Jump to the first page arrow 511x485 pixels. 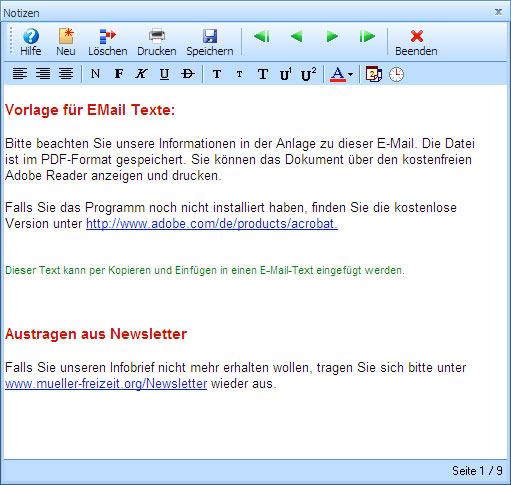[x=261, y=36]
